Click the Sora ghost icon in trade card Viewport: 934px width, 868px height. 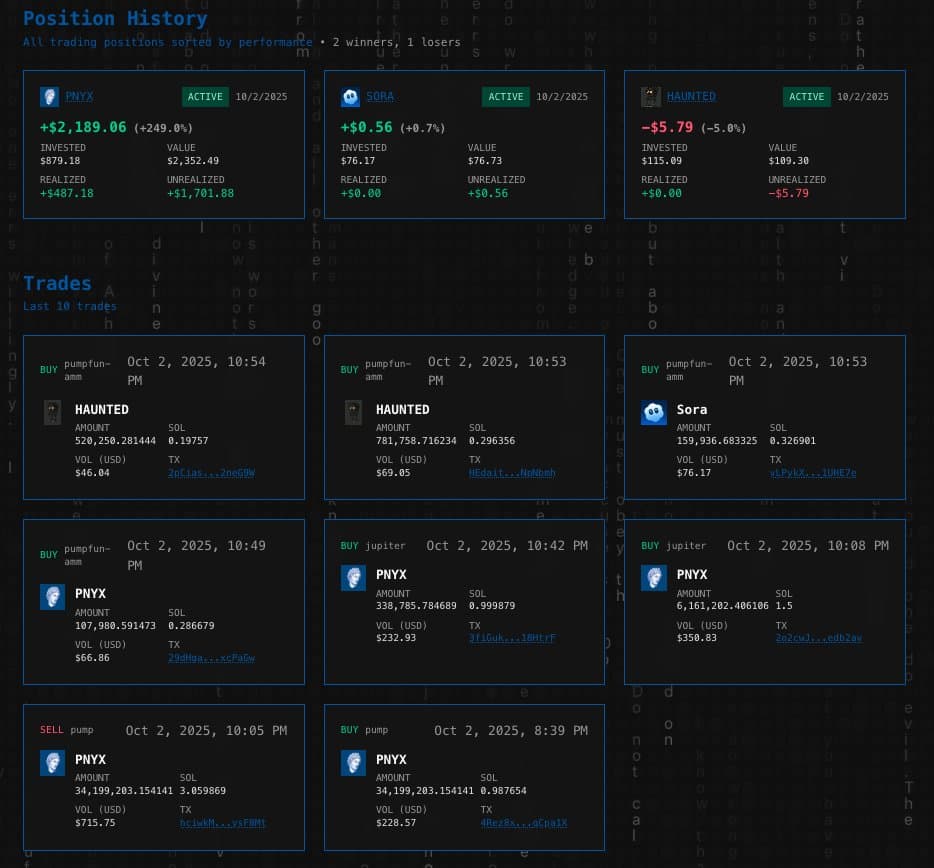[x=653, y=412]
